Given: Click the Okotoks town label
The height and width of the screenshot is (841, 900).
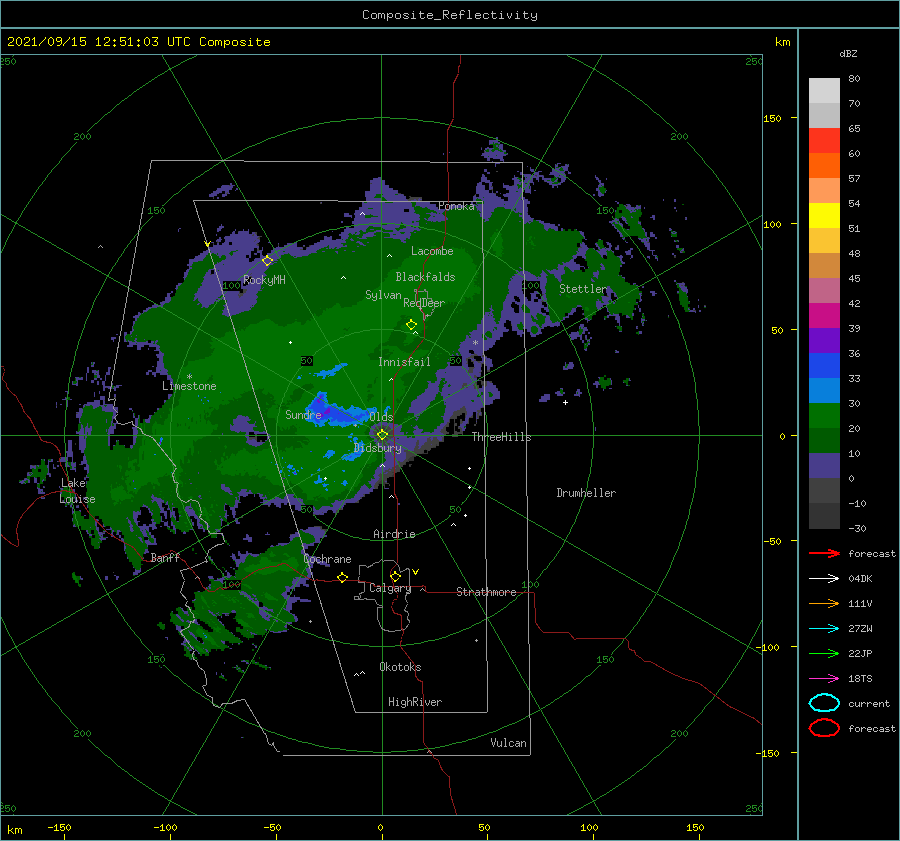Looking at the screenshot, I should 401,667.
